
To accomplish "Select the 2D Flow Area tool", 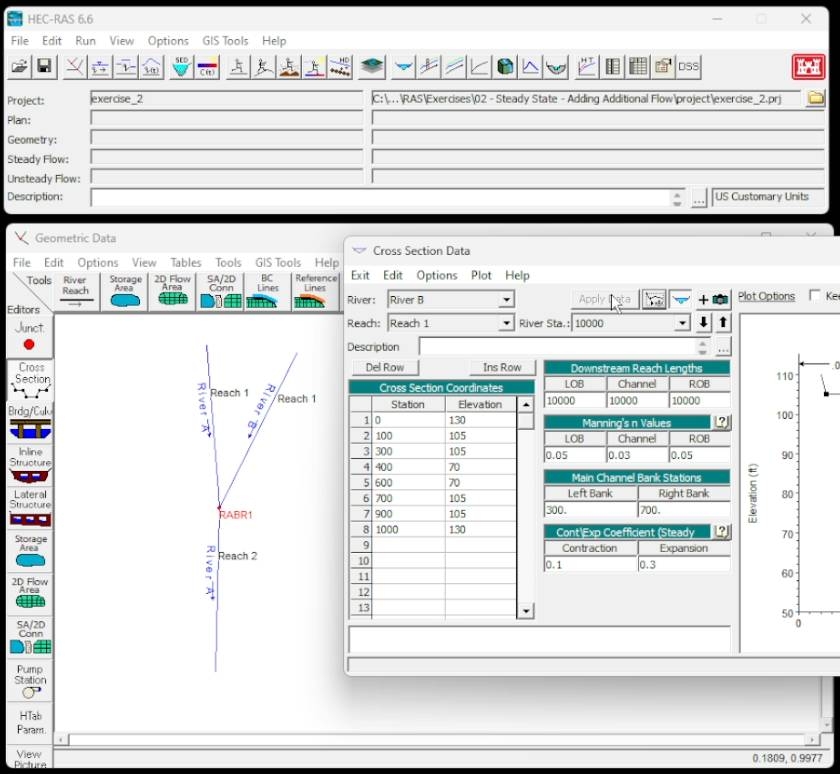I will [172, 291].
